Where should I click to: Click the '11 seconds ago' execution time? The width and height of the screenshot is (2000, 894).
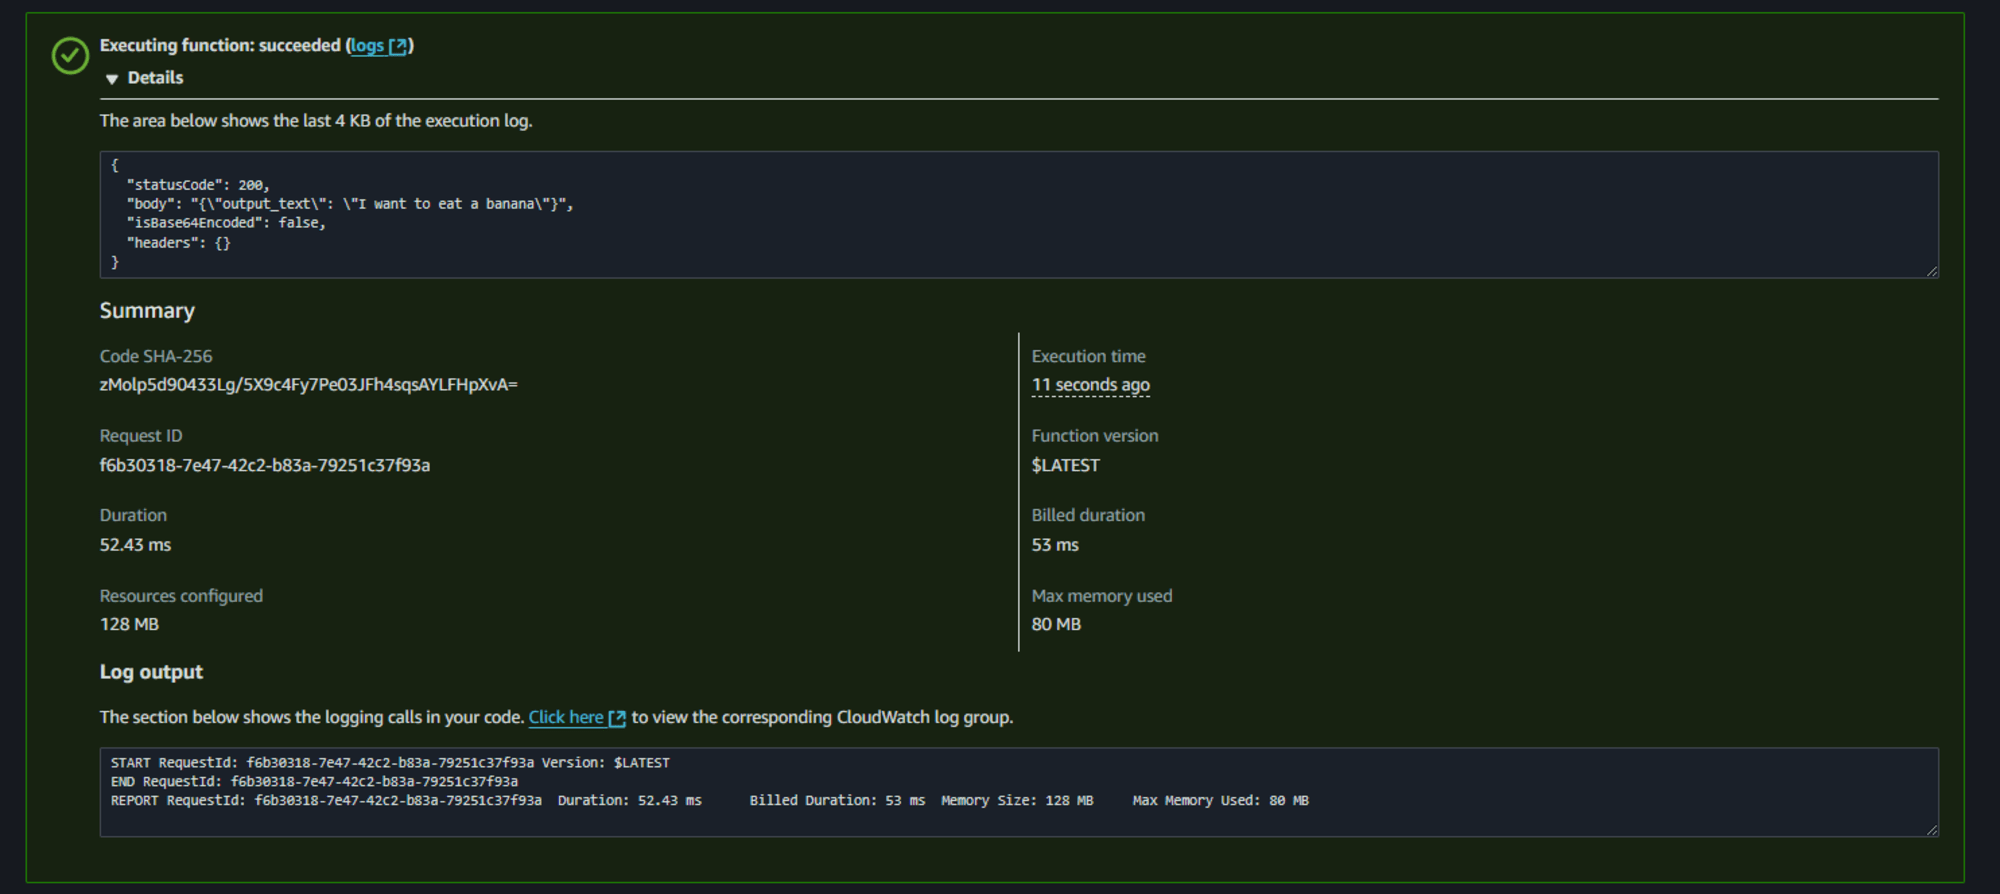[1090, 385]
